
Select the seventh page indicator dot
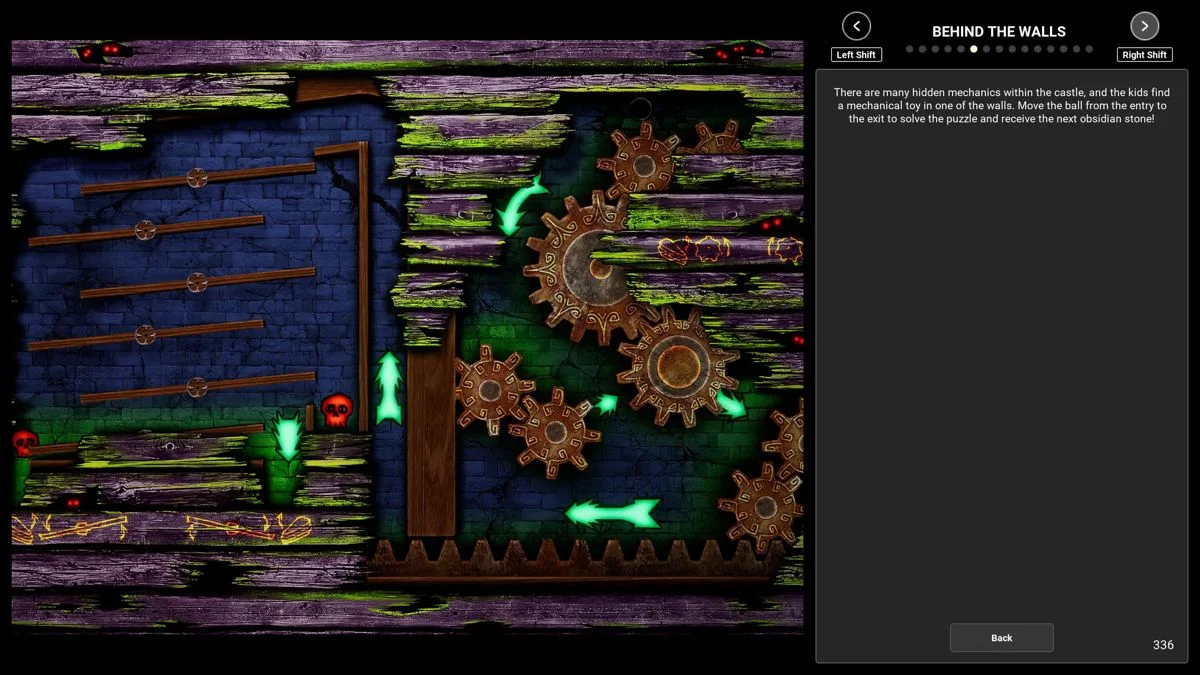986,49
